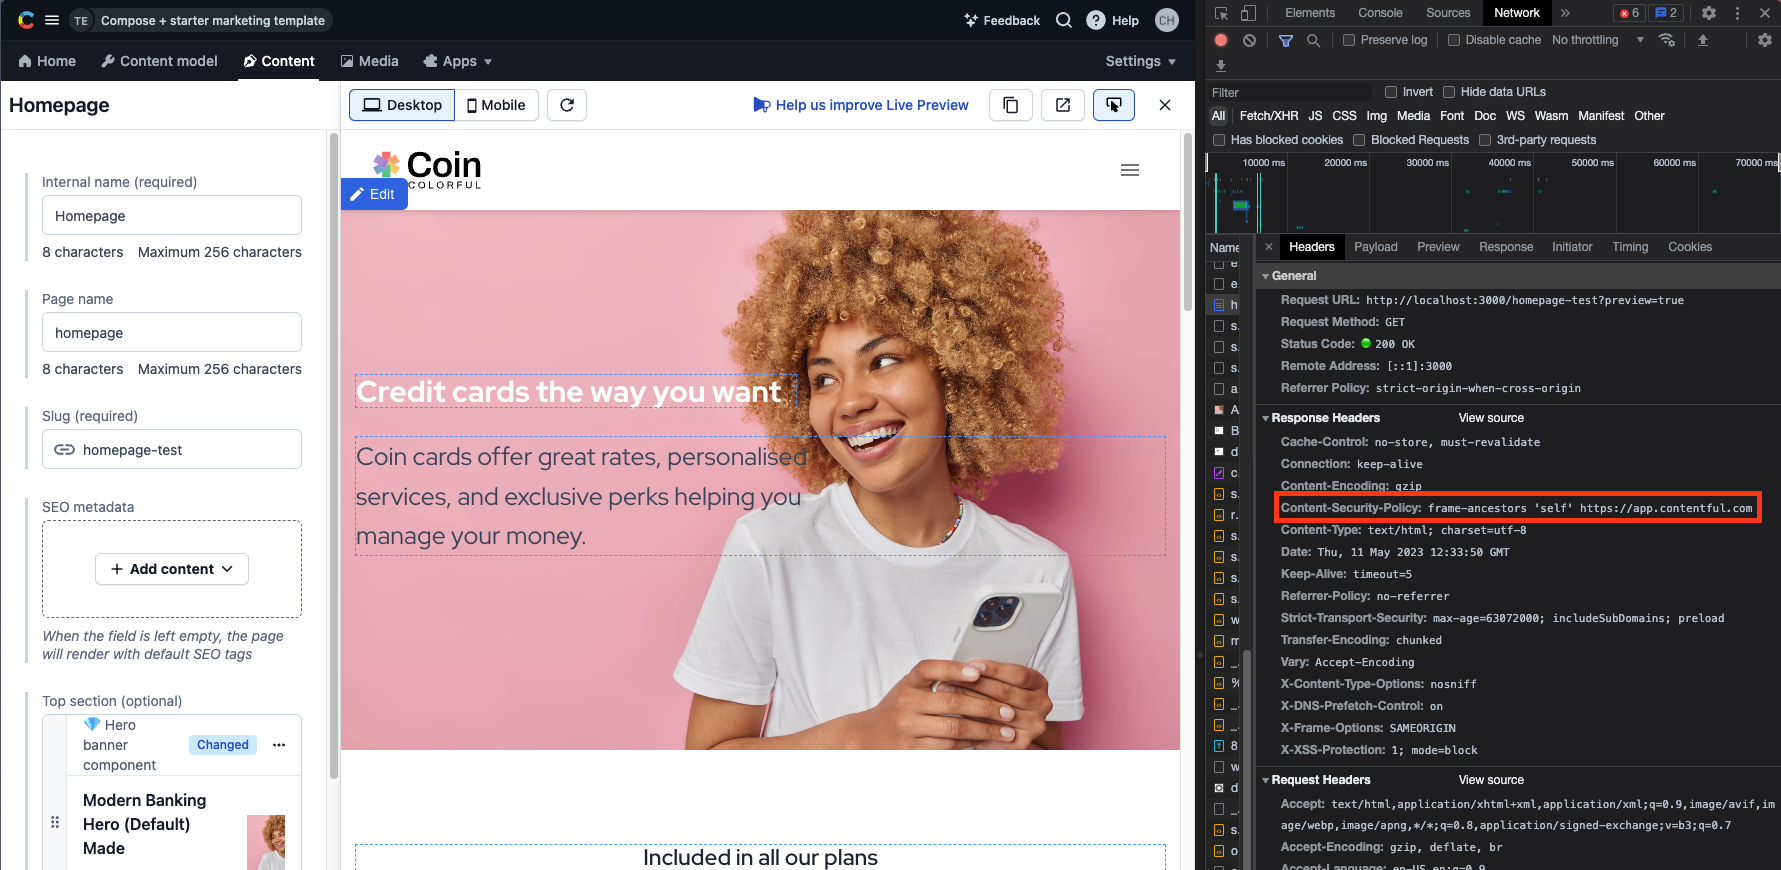Open the Add content dropdown
This screenshot has height=870, width=1781.
[172, 569]
